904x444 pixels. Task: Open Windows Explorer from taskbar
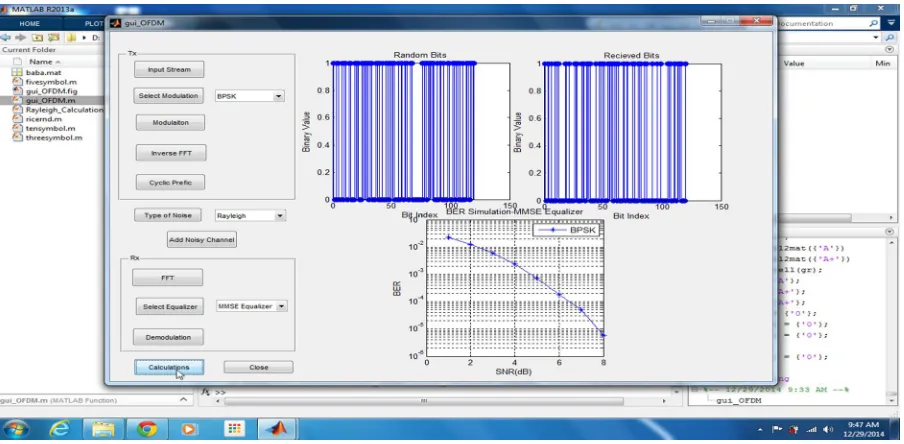[x=104, y=429]
